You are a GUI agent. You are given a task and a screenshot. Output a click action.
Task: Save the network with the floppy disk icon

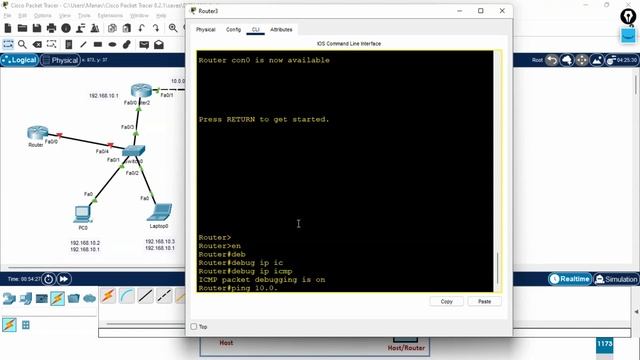(x=37, y=28)
